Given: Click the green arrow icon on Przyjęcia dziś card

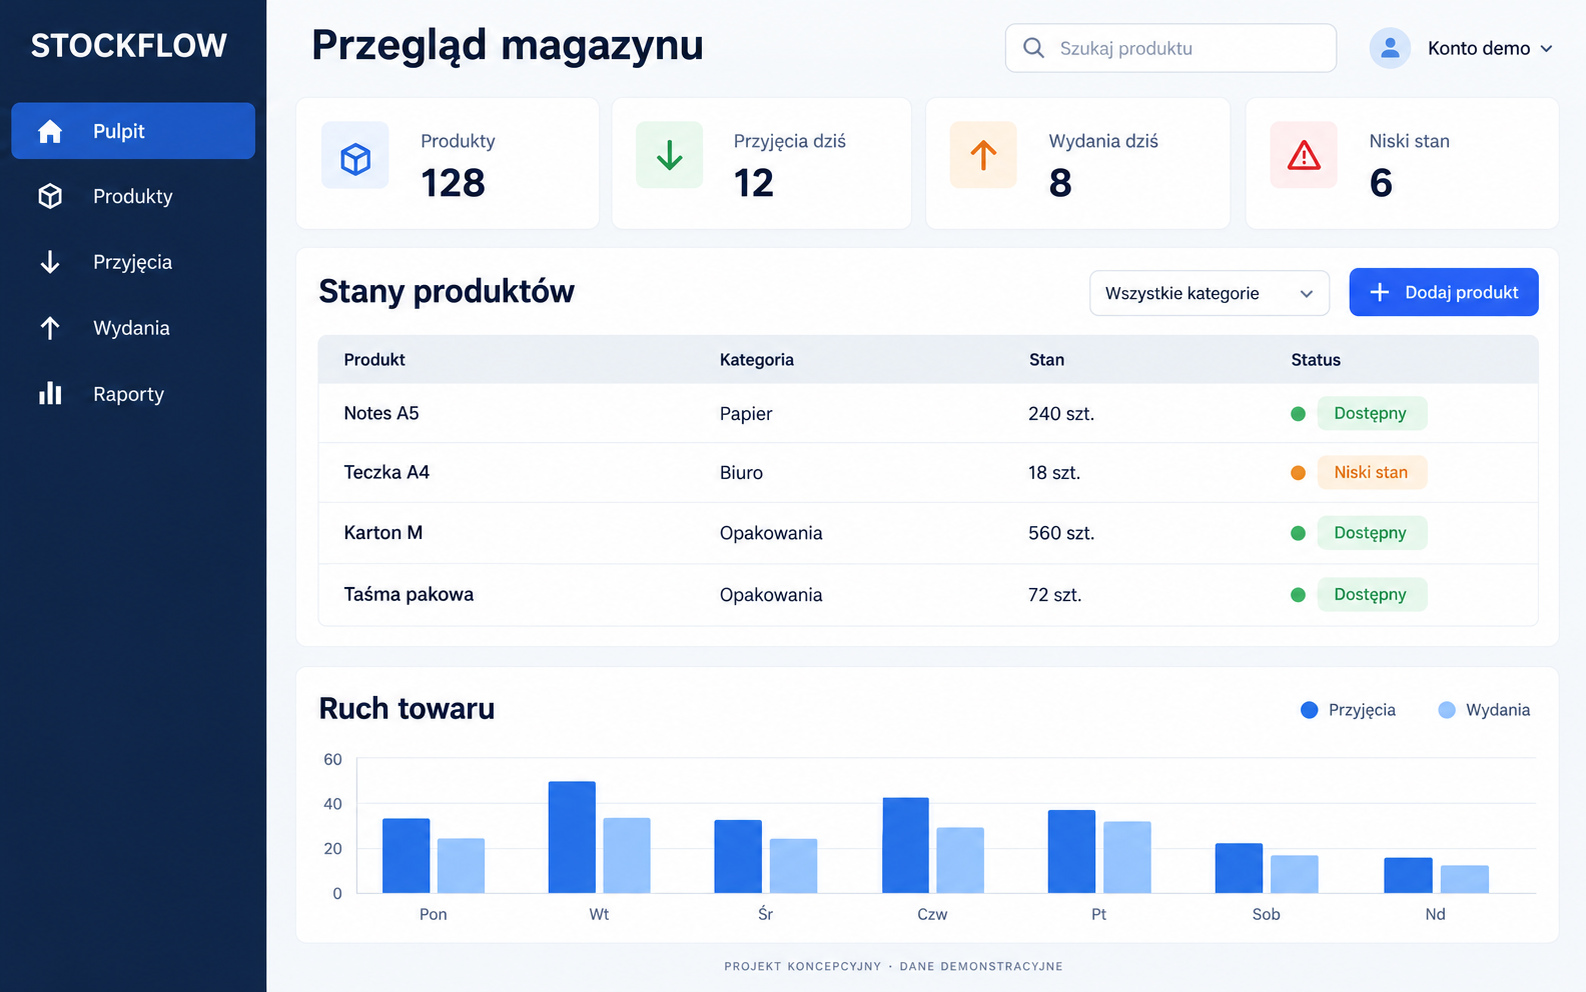Looking at the screenshot, I should (669, 156).
